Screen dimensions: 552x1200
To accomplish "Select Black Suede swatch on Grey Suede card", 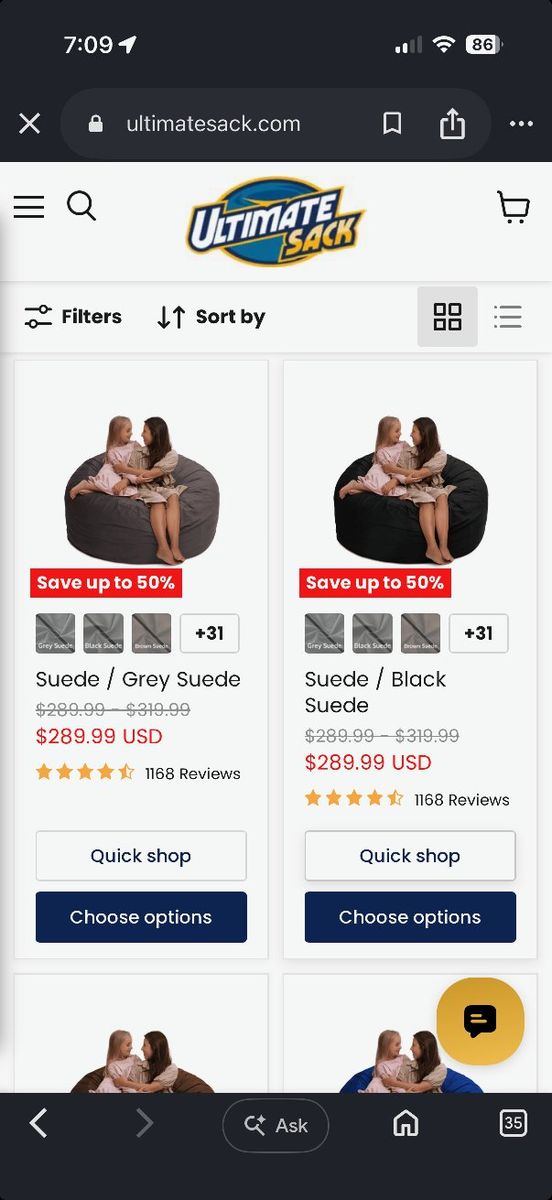I will click(x=104, y=633).
